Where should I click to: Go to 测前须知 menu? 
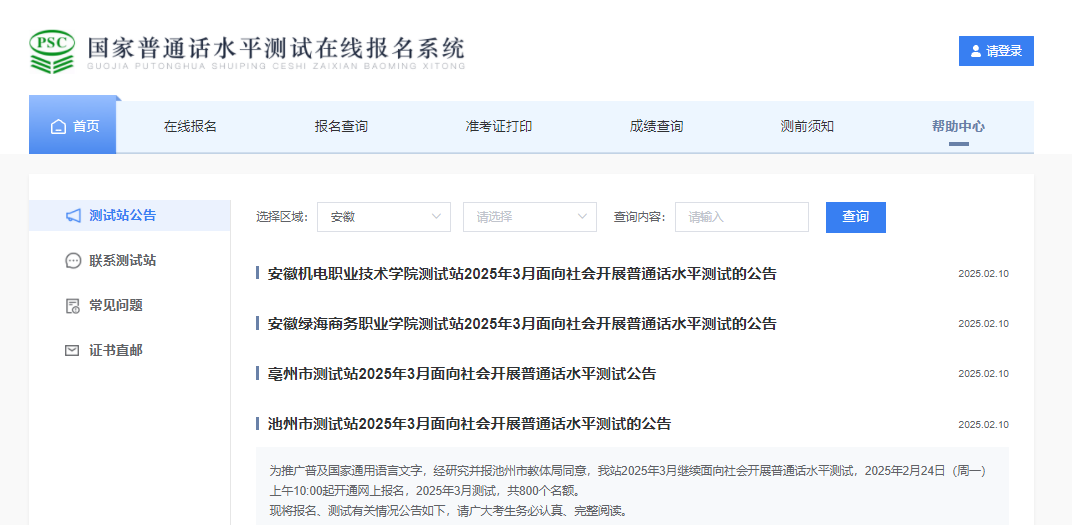point(807,126)
